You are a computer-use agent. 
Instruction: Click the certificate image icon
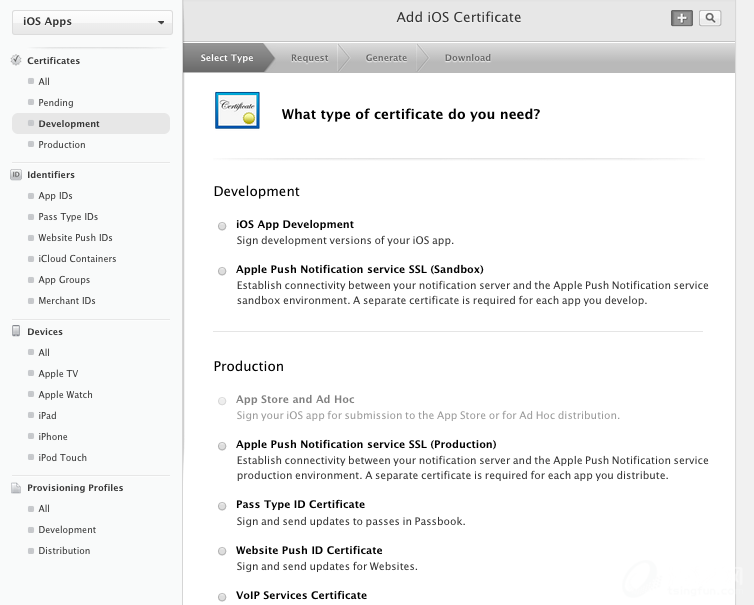238,111
